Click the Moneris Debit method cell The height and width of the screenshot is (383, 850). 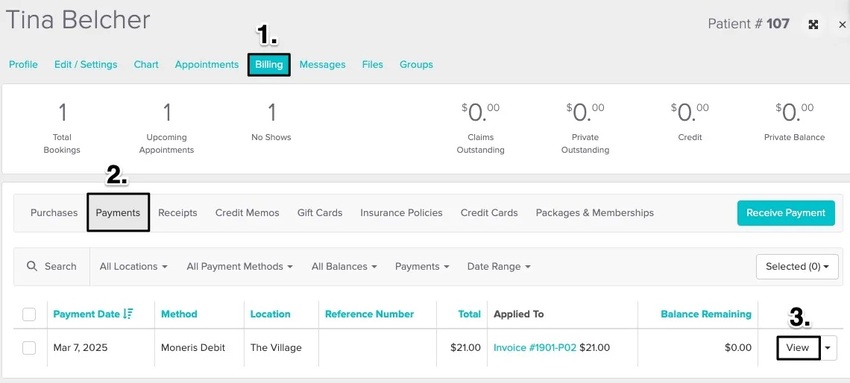point(193,348)
